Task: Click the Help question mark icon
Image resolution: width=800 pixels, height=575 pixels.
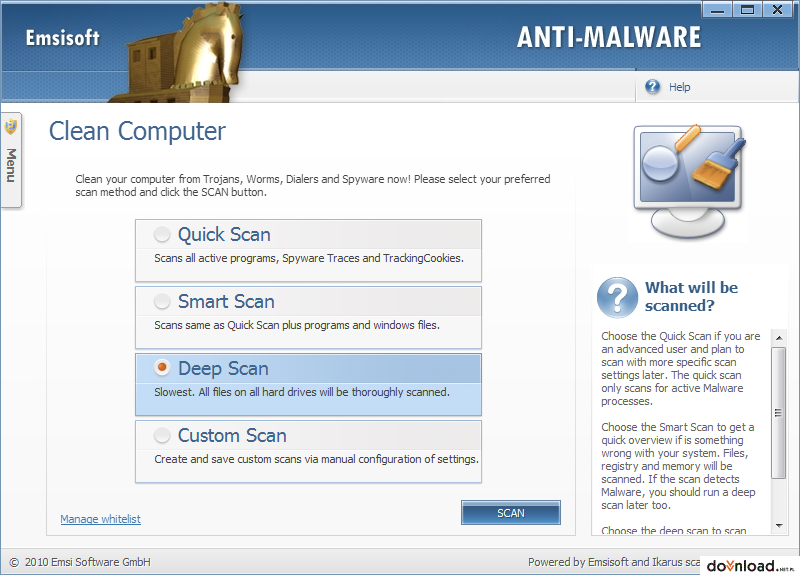Action: coord(652,87)
